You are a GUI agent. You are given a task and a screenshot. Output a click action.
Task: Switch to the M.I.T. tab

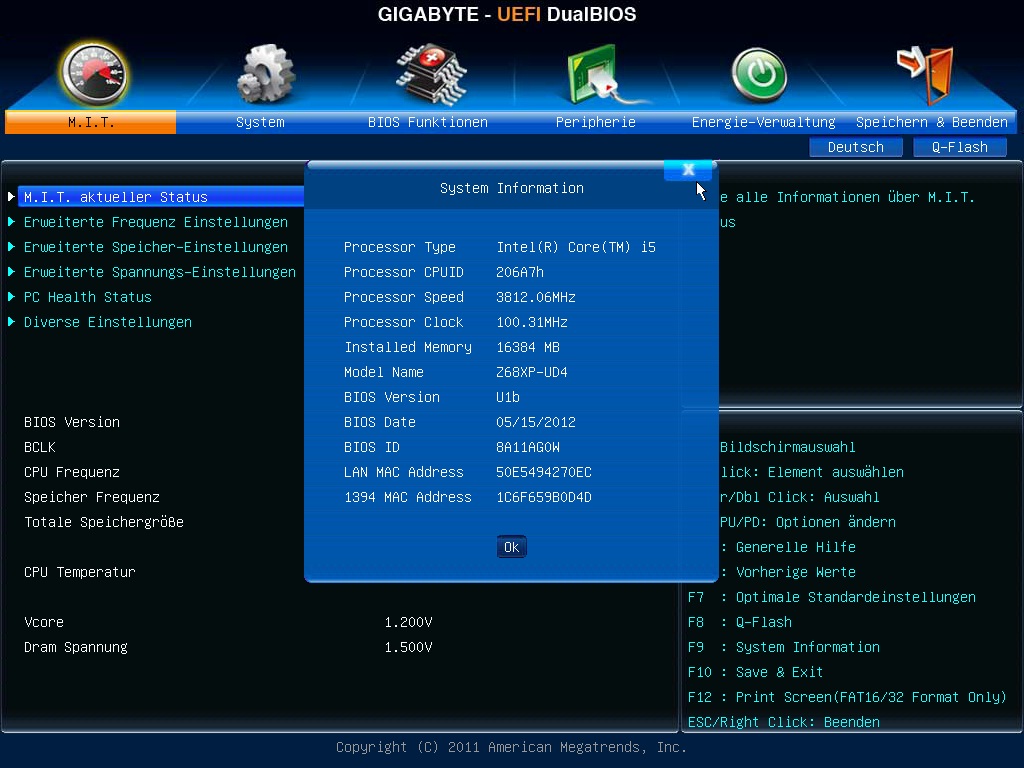click(91, 122)
